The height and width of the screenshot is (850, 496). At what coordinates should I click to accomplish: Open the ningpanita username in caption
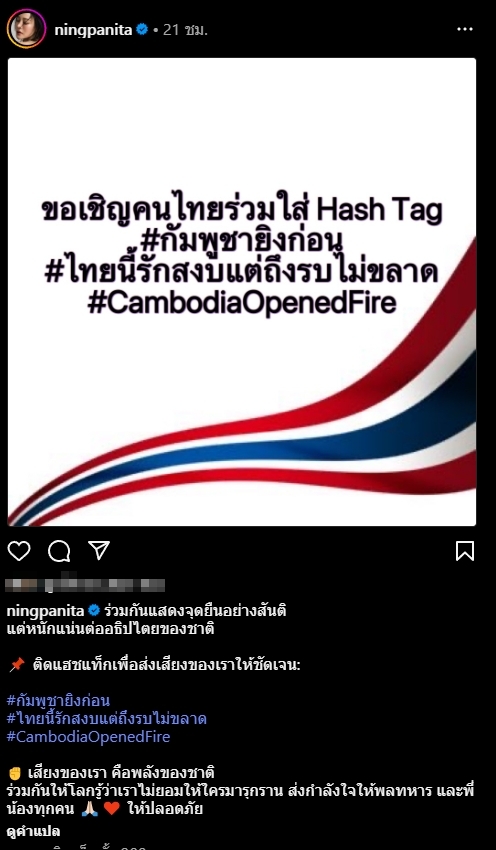pyautogui.click(x=46, y=611)
